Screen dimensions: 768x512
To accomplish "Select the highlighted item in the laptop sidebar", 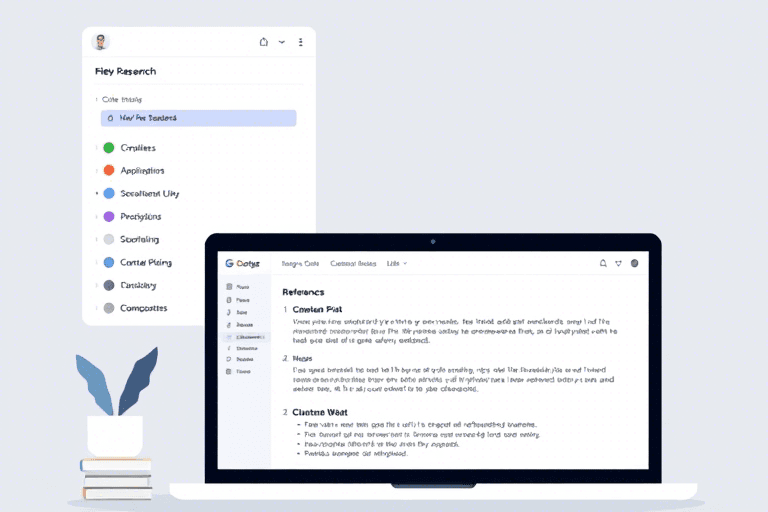I will (x=243, y=337).
